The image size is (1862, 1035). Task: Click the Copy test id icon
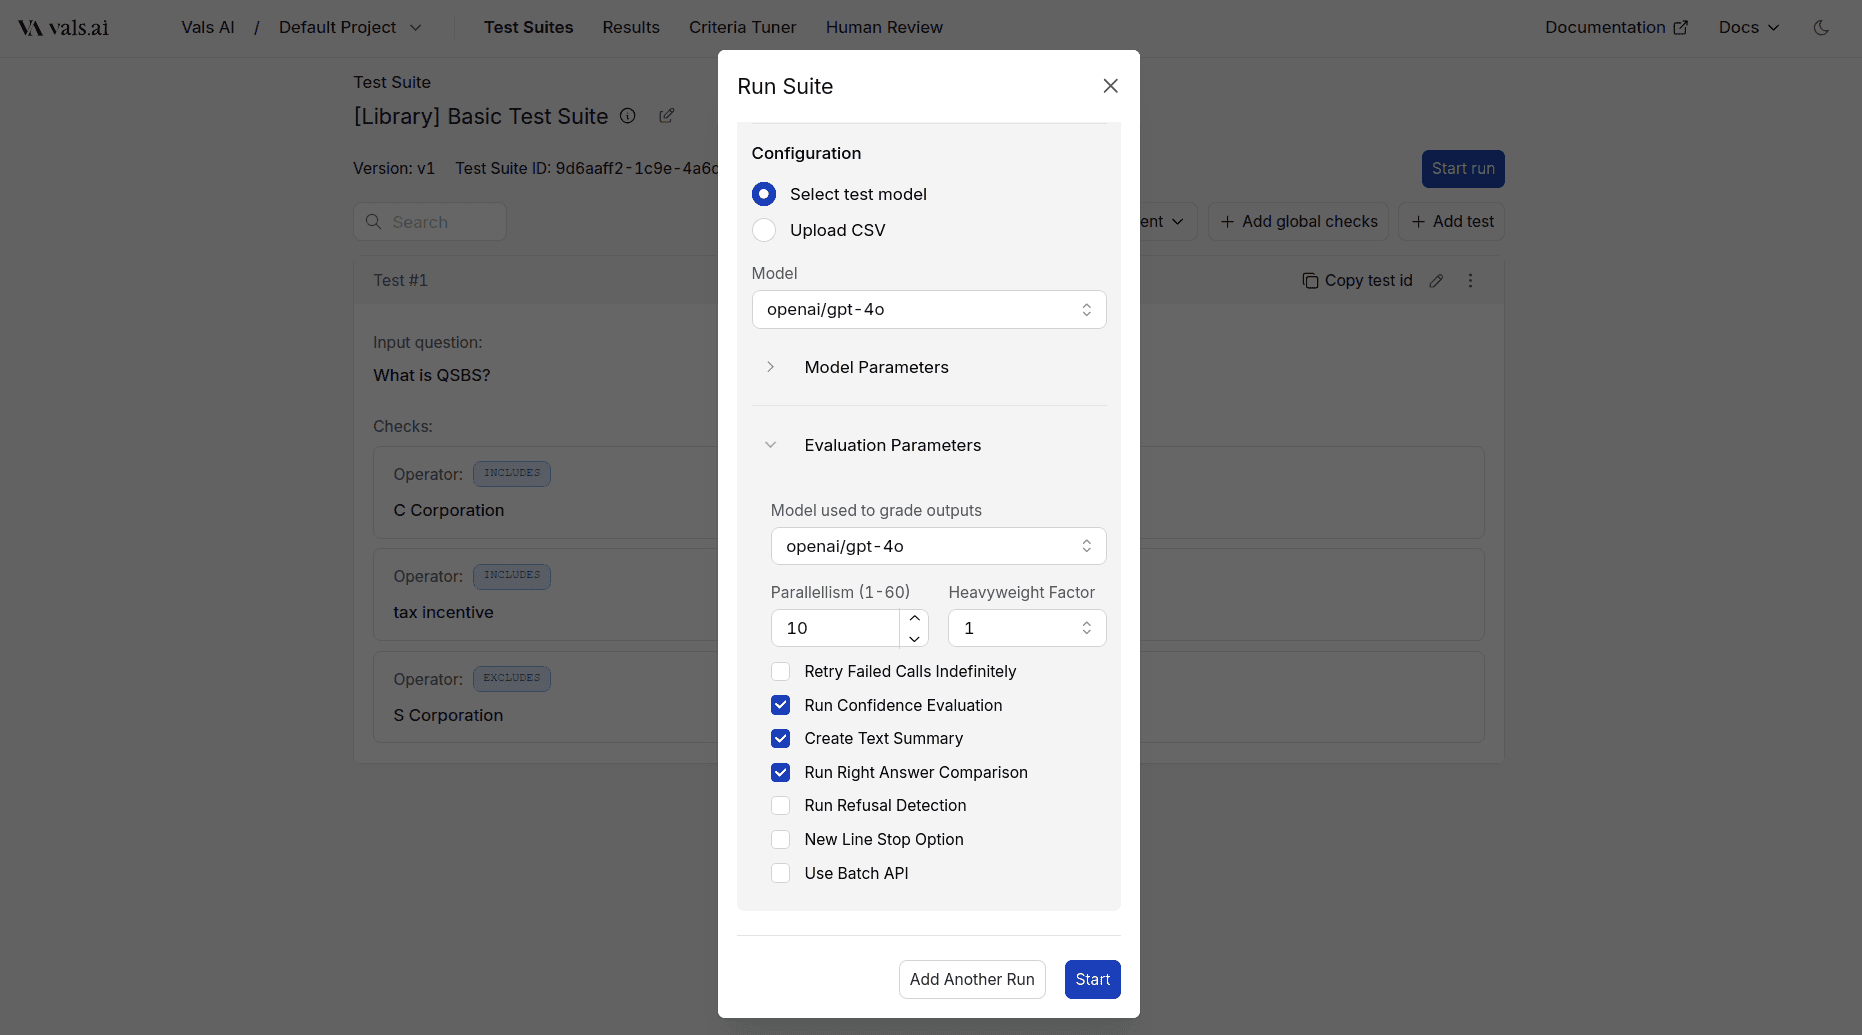pyautogui.click(x=1310, y=281)
